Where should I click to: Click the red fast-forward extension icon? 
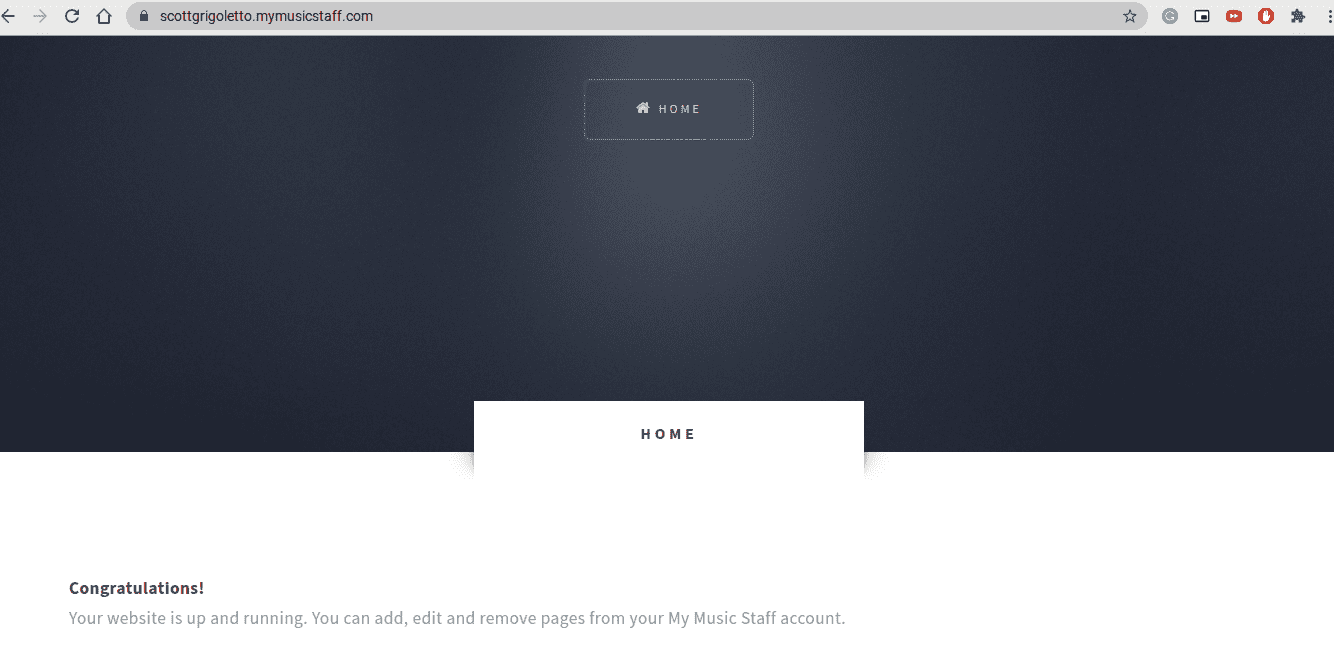coord(1234,16)
